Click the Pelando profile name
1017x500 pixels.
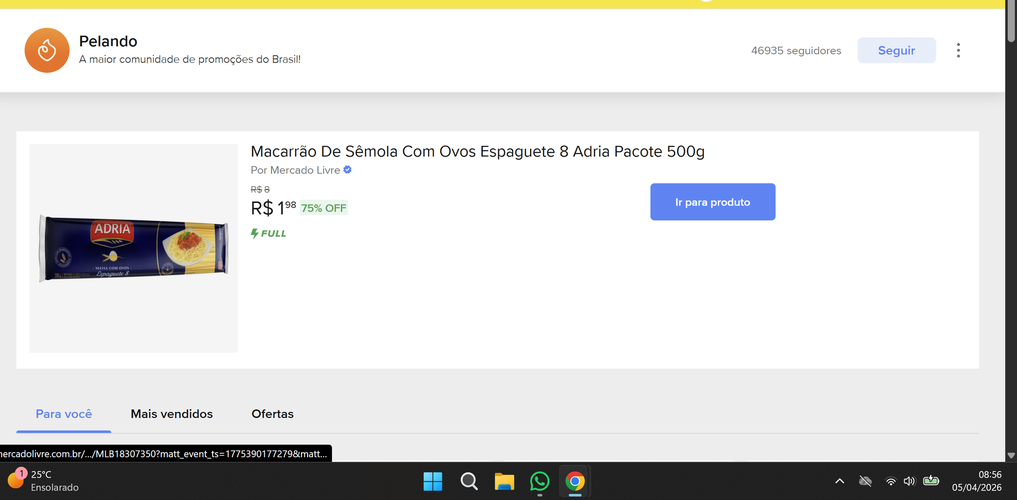click(x=108, y=42)
